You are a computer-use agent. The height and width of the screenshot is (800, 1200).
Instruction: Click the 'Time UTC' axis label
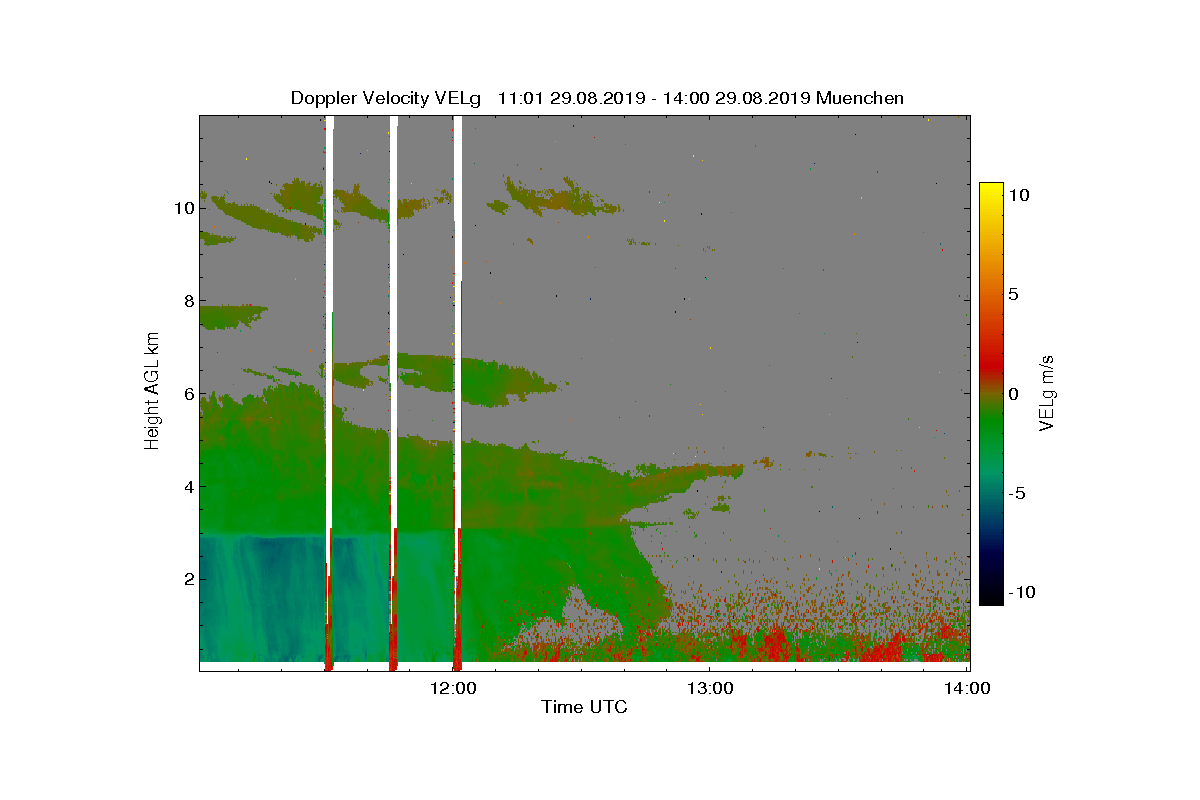[585, 708]
